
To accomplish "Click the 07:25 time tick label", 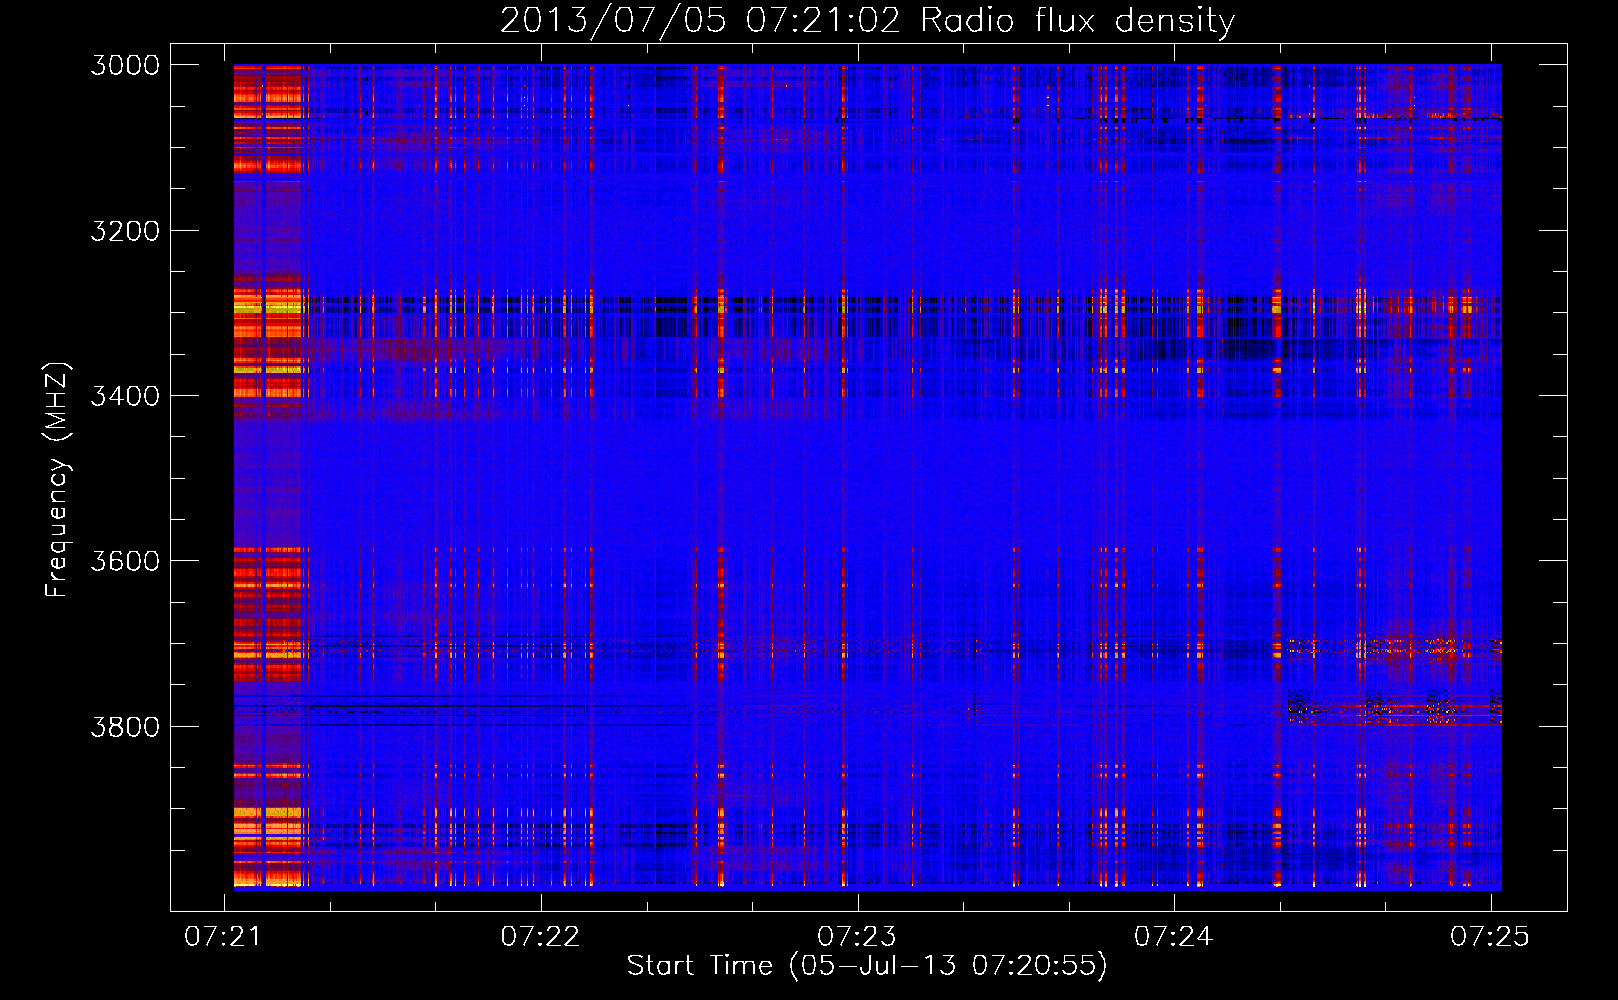I will tap(1490, 936).
